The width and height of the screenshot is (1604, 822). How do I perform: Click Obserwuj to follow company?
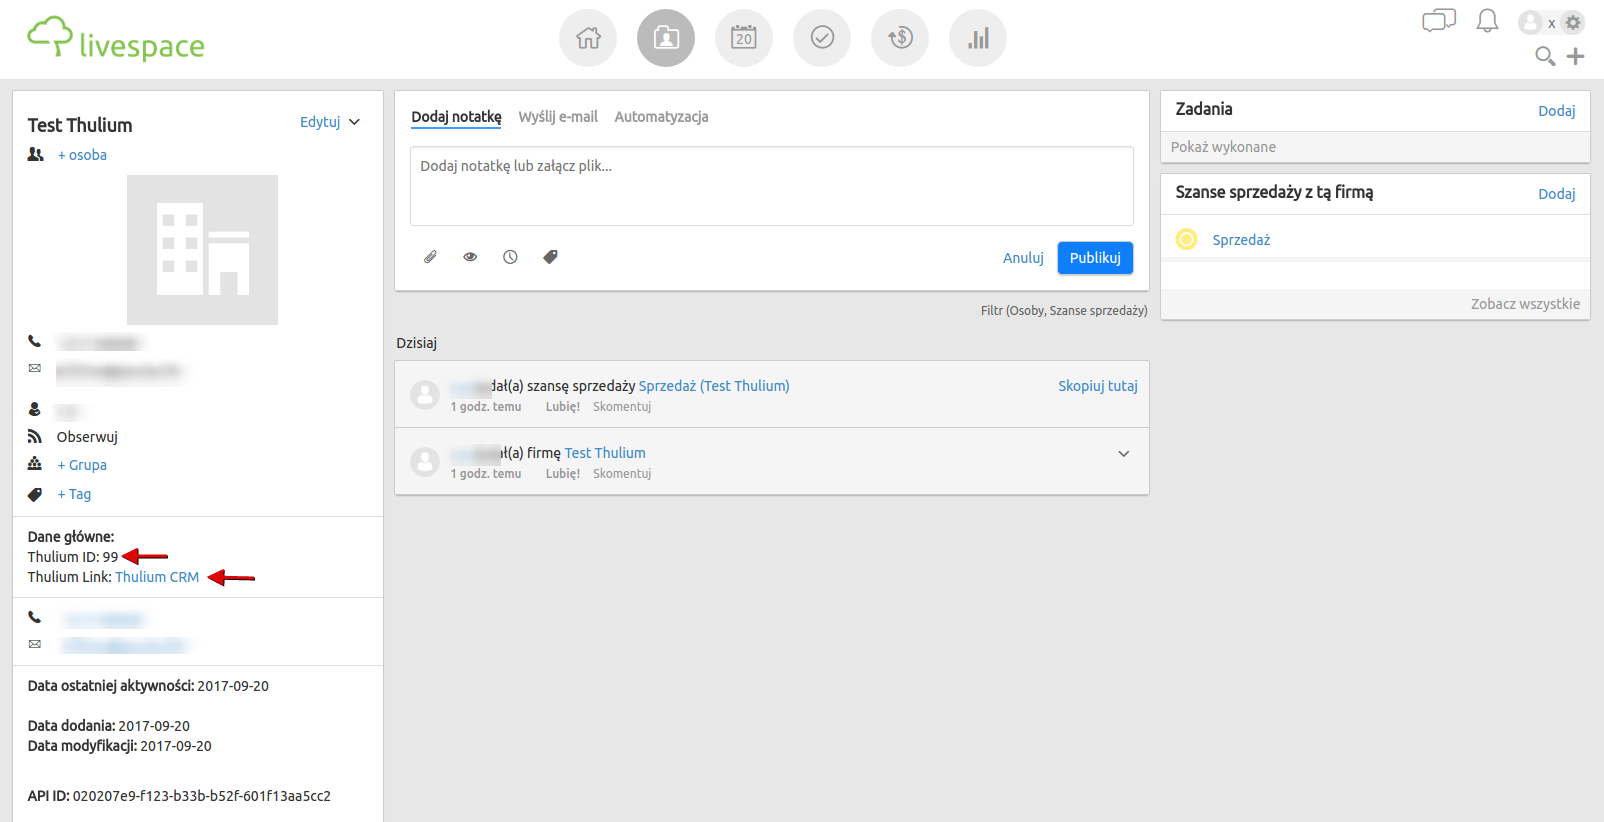(87, 437)
